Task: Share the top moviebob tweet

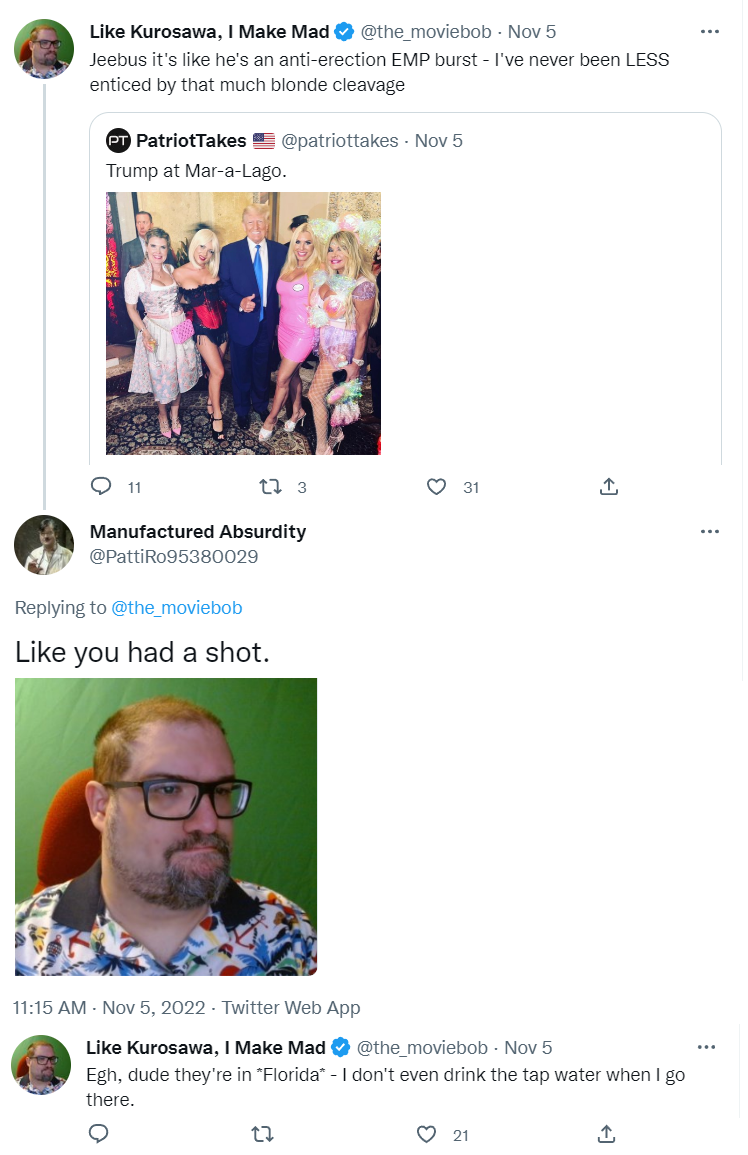Action: tap(608, 487)
